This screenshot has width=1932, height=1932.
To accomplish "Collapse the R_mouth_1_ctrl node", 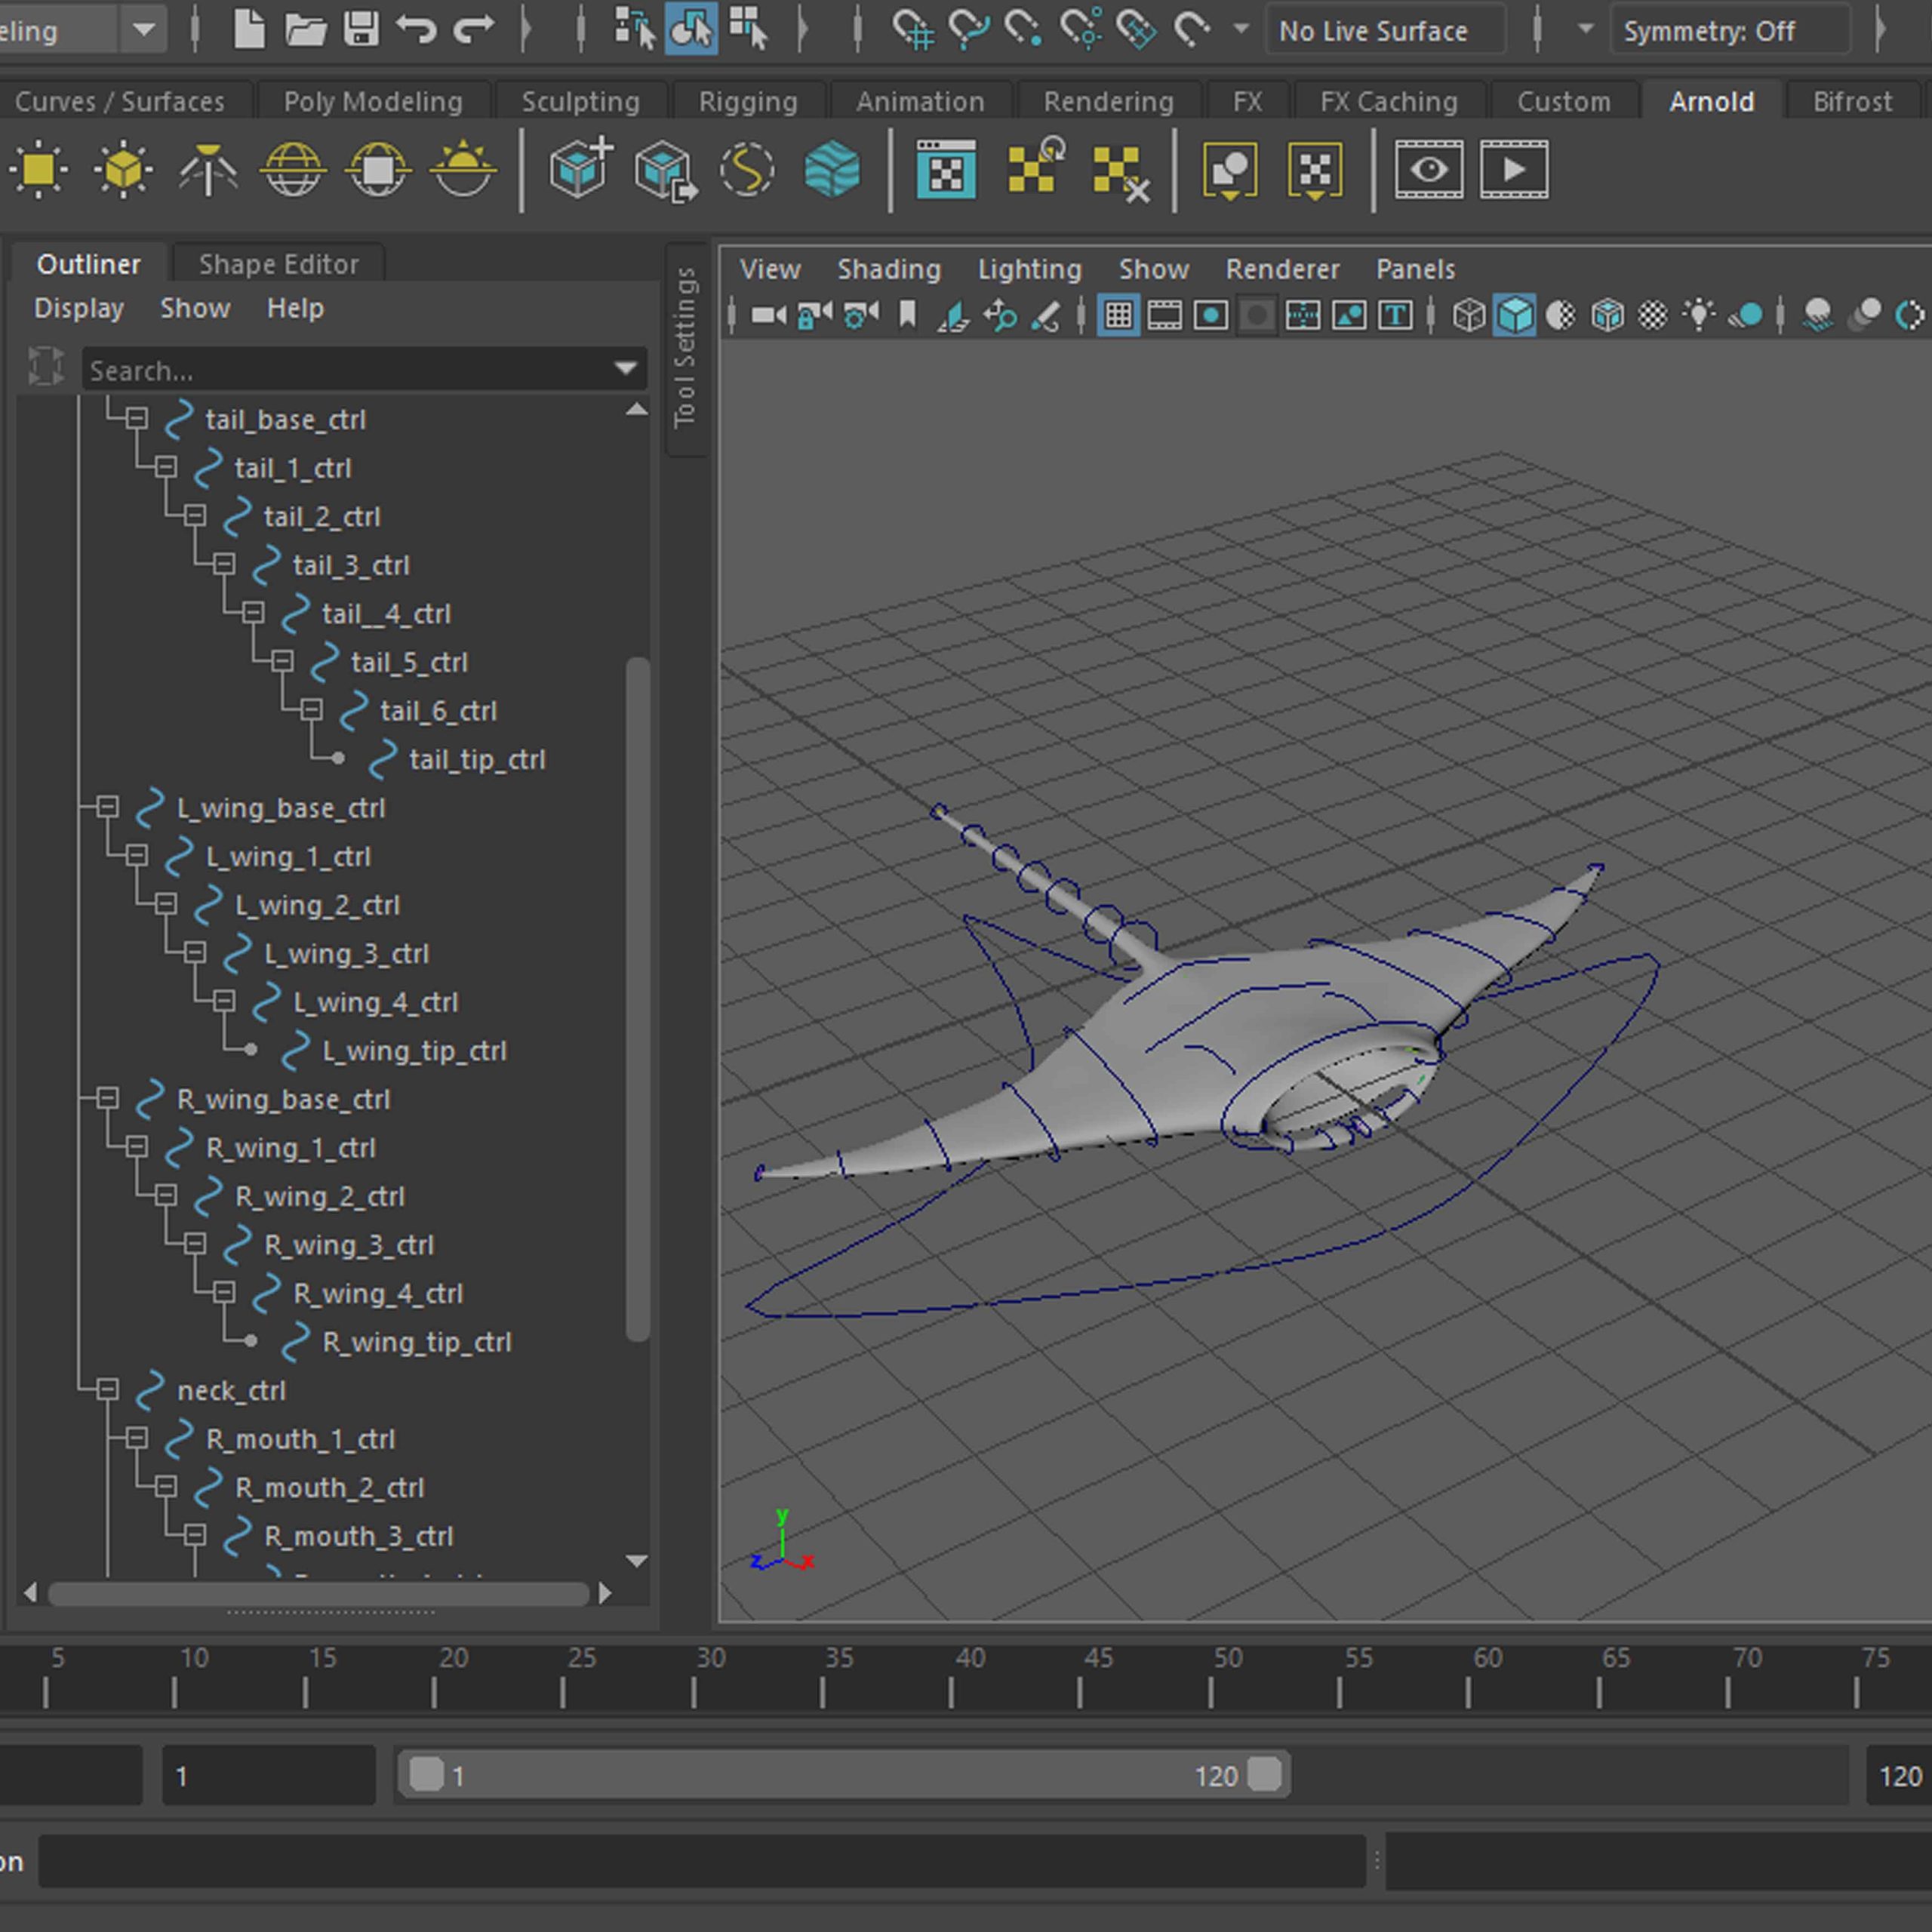I will (x=137, y=1438).
